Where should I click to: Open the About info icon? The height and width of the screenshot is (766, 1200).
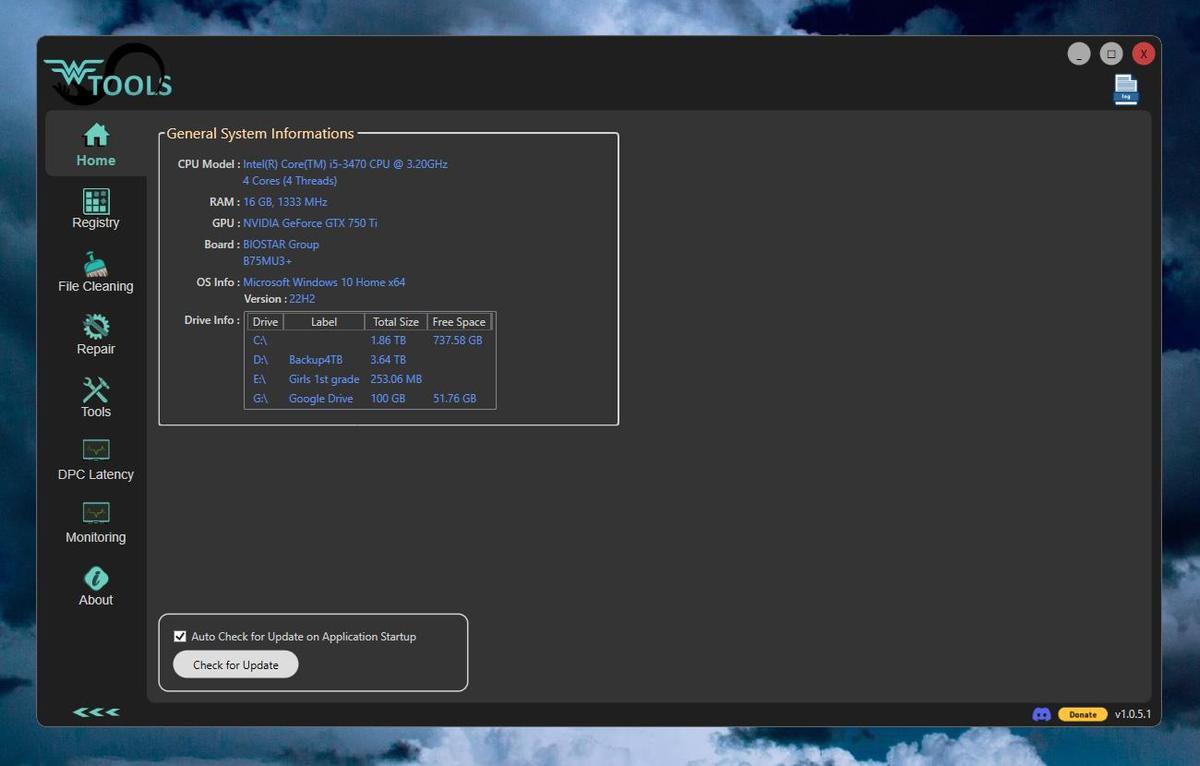96,578
